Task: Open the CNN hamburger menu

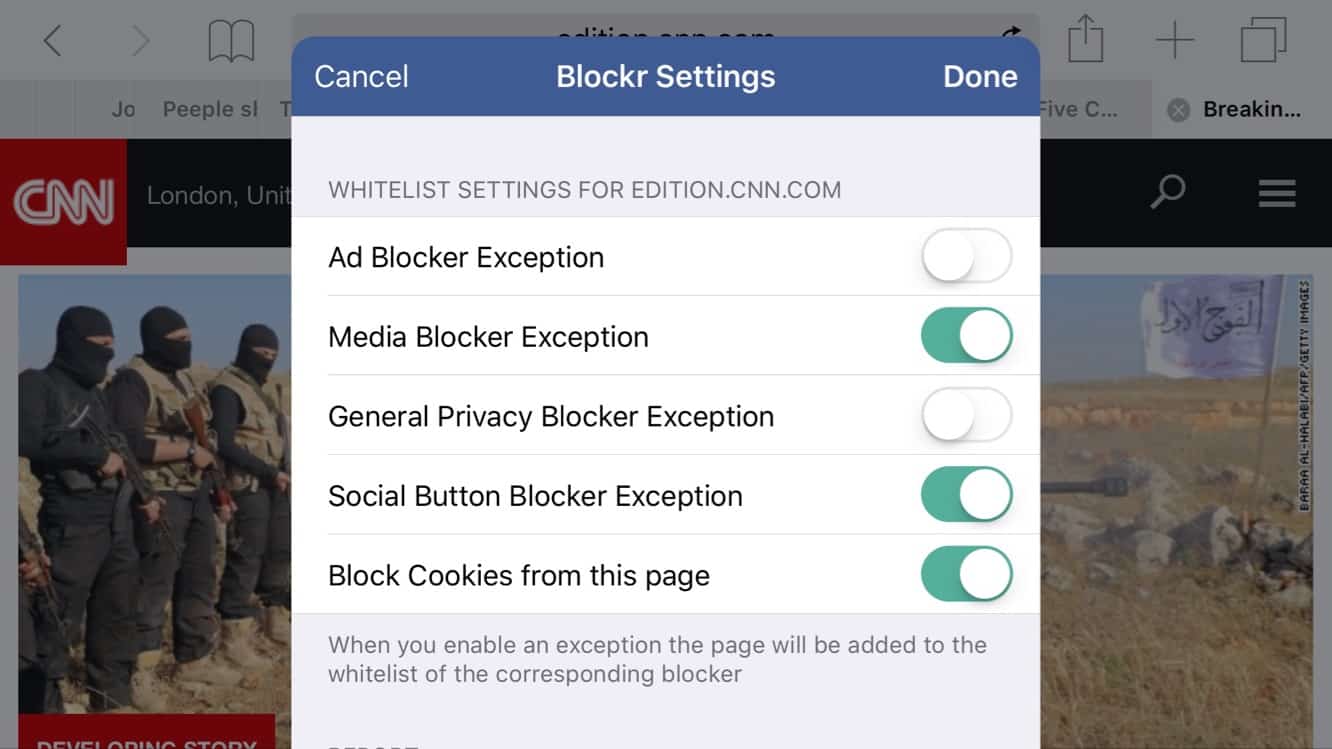Action: [x=1277, y=192]
